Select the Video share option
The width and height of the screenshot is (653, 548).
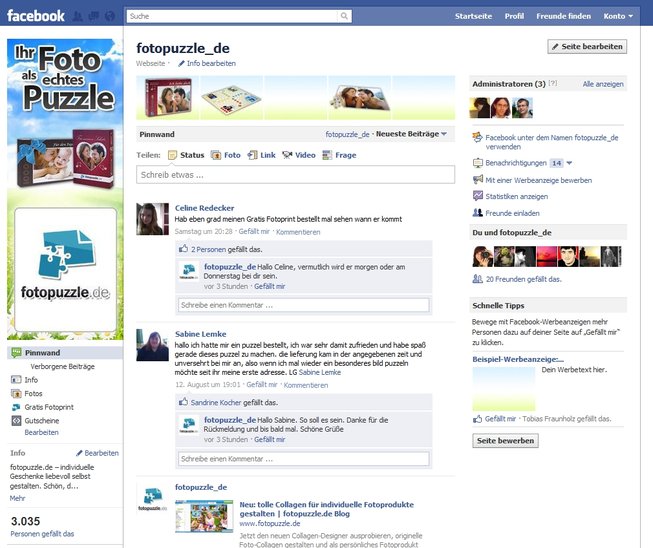pos(299,155)
